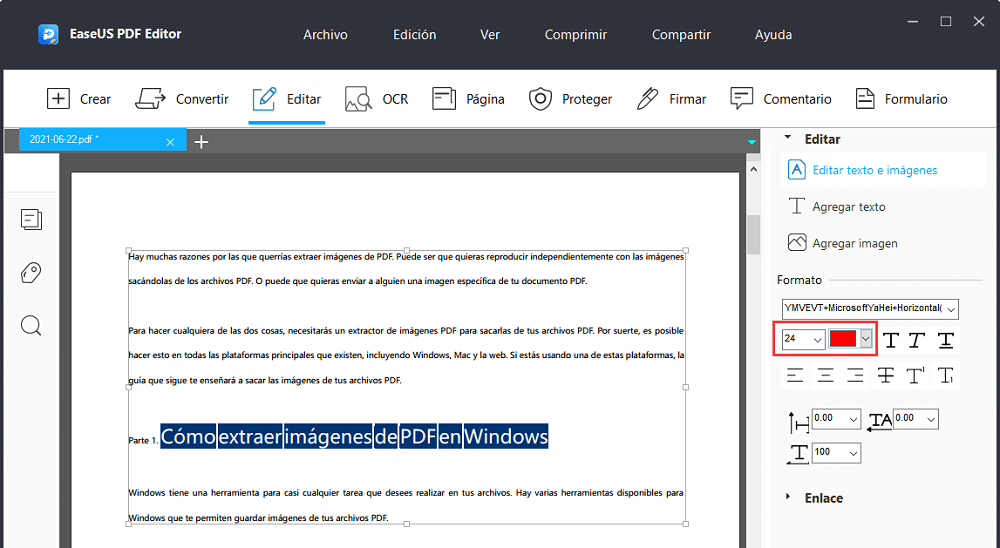Image resolution: width=1000 pixels, height=548 pixels.
Task: Open the Comentario tool
Action: click(781, 99)
